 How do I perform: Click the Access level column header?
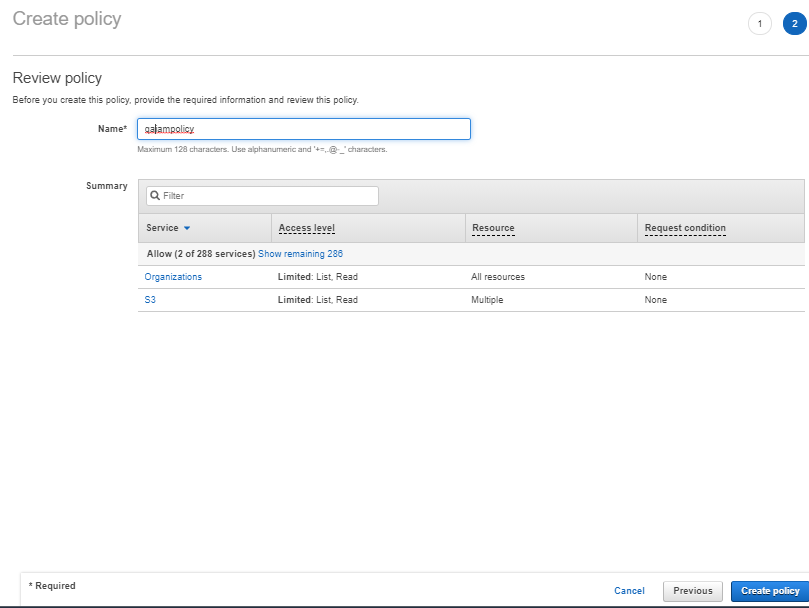306,228
